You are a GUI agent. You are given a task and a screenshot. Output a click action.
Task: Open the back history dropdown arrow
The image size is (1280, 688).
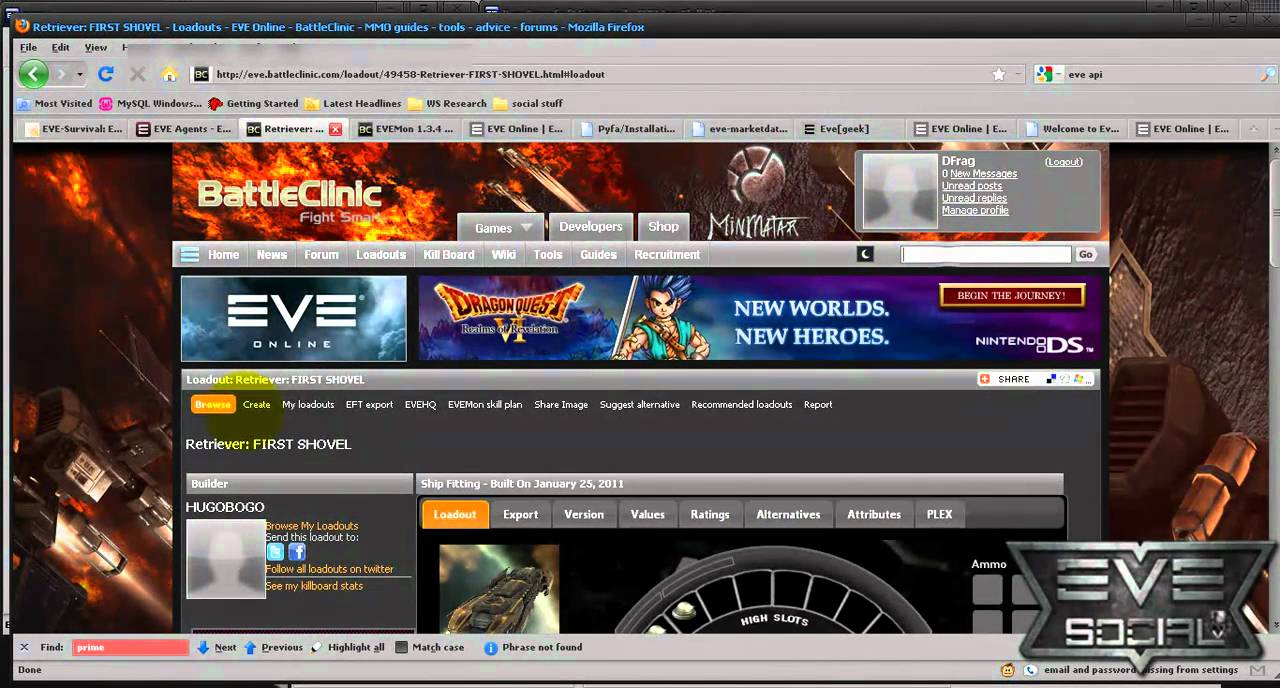(x=78, y=74)
